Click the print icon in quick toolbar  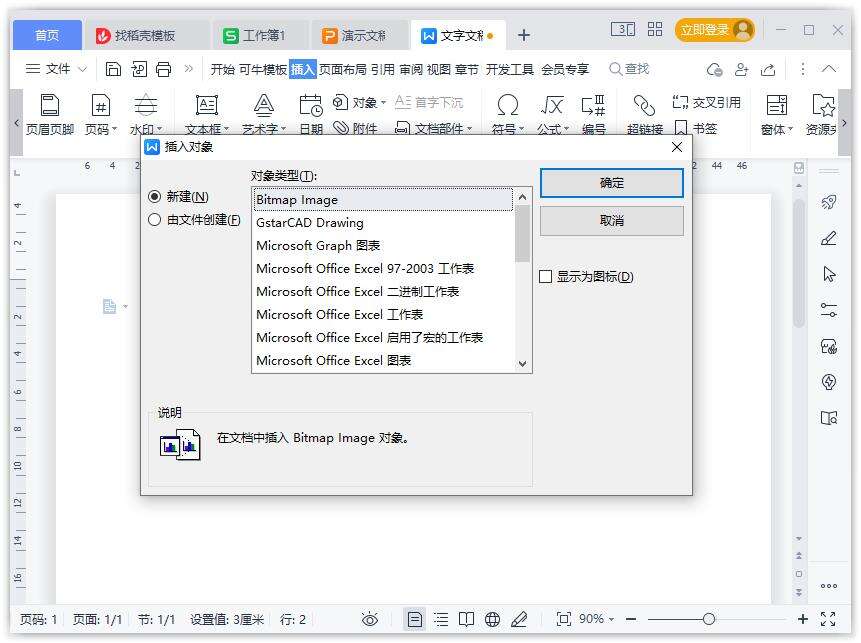pos(164,69)
